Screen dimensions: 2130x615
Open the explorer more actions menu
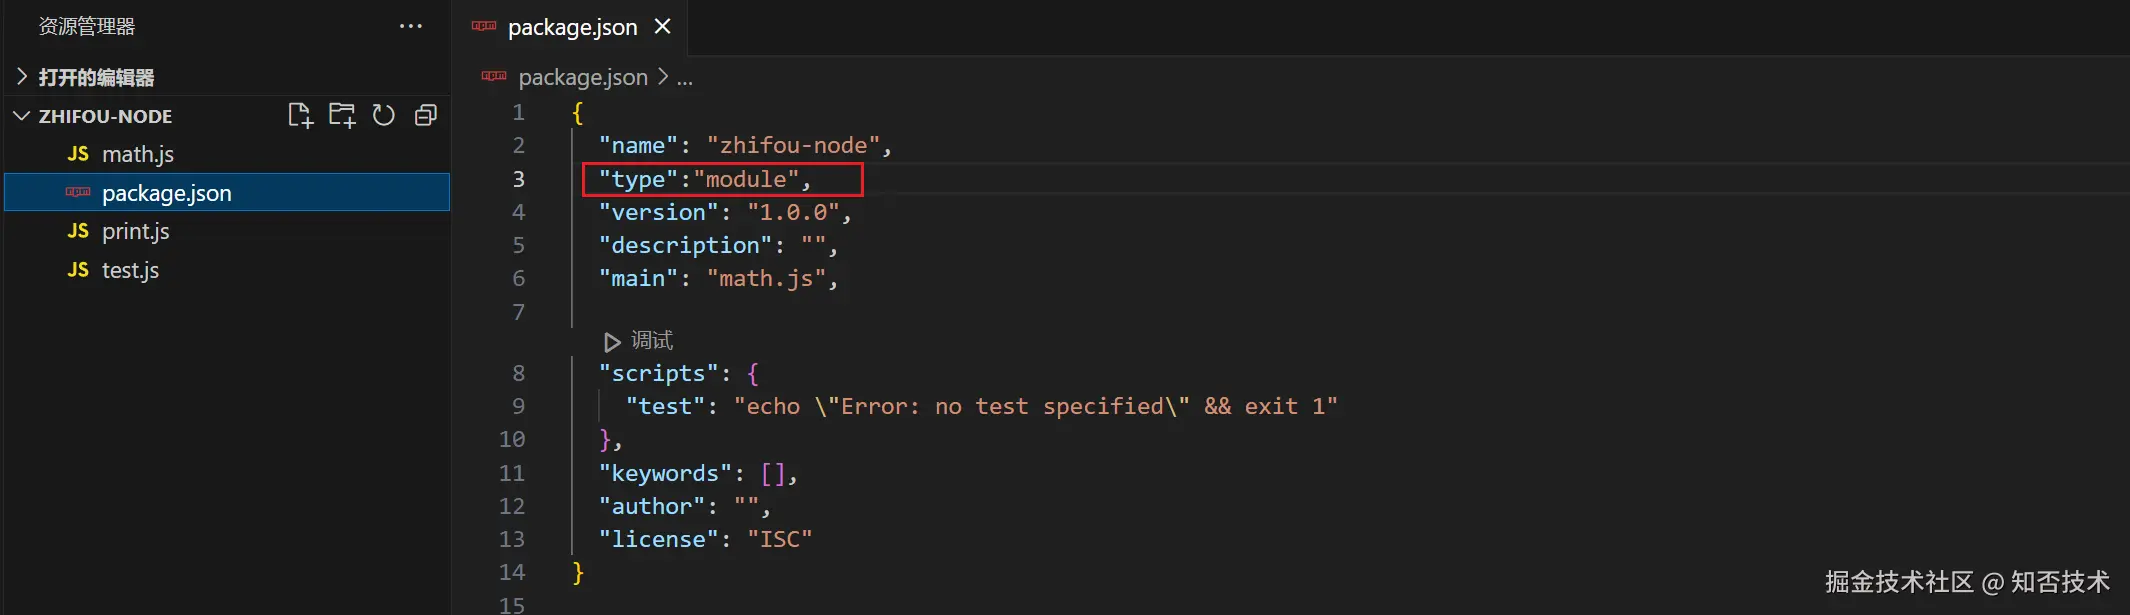pos(410,27)
